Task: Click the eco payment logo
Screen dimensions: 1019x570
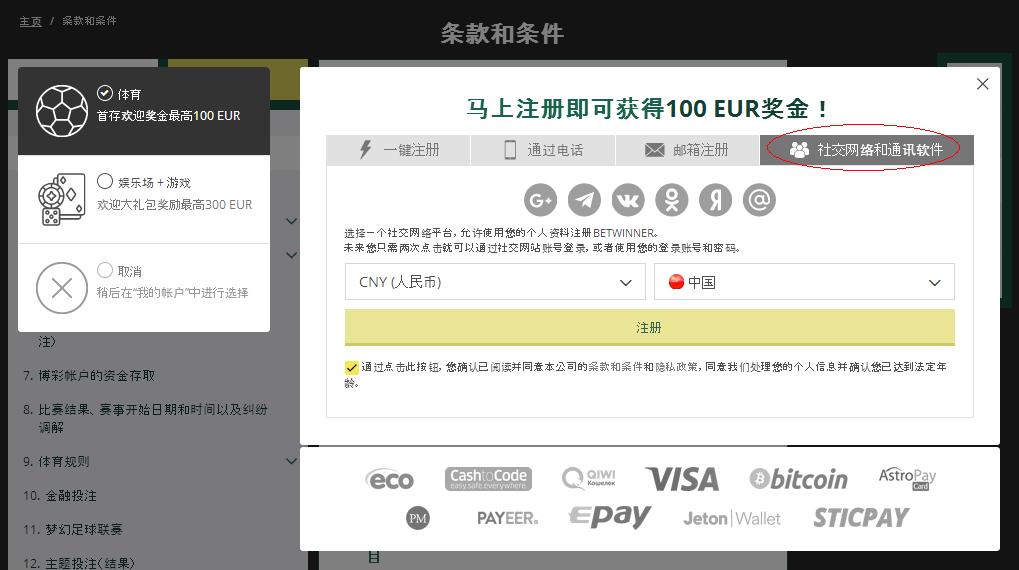Action: point(390,480)
